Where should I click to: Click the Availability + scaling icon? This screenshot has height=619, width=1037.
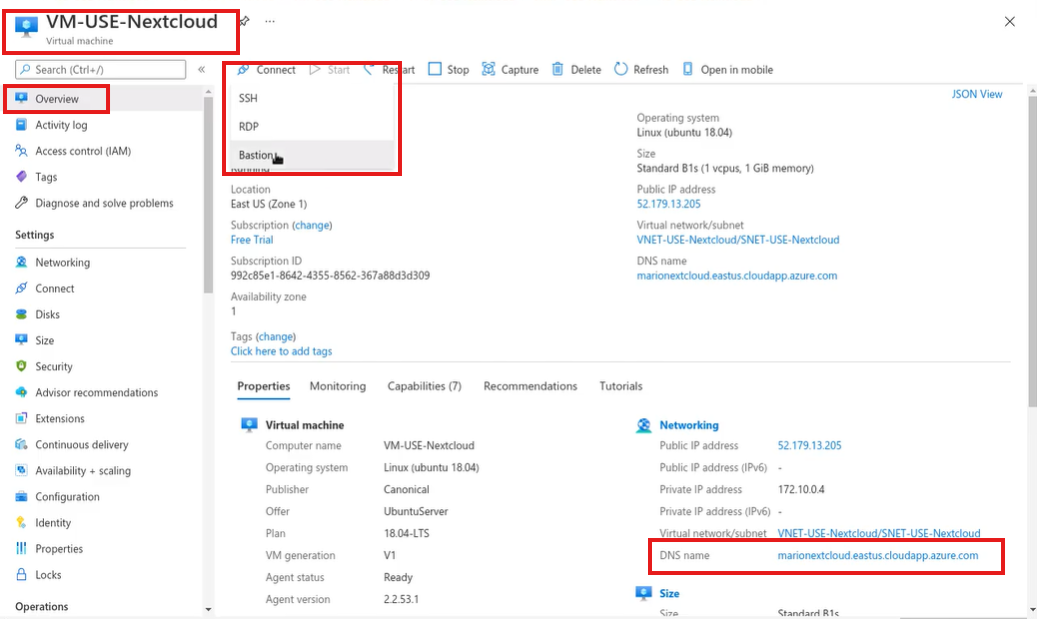[x=21, y=470]
